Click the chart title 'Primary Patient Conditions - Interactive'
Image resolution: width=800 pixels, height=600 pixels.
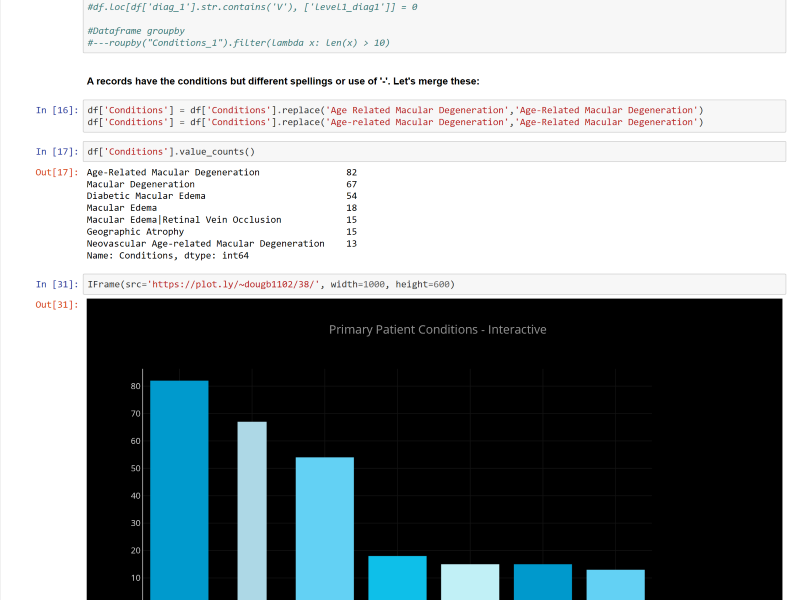pyautogui.click(x=437, y=330)
